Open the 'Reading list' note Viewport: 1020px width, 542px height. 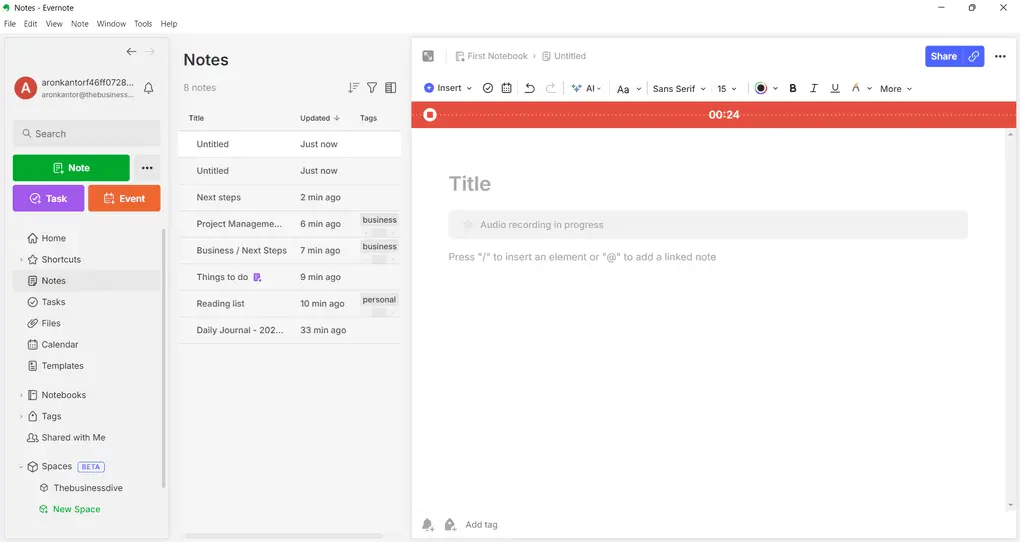point(289,304)
